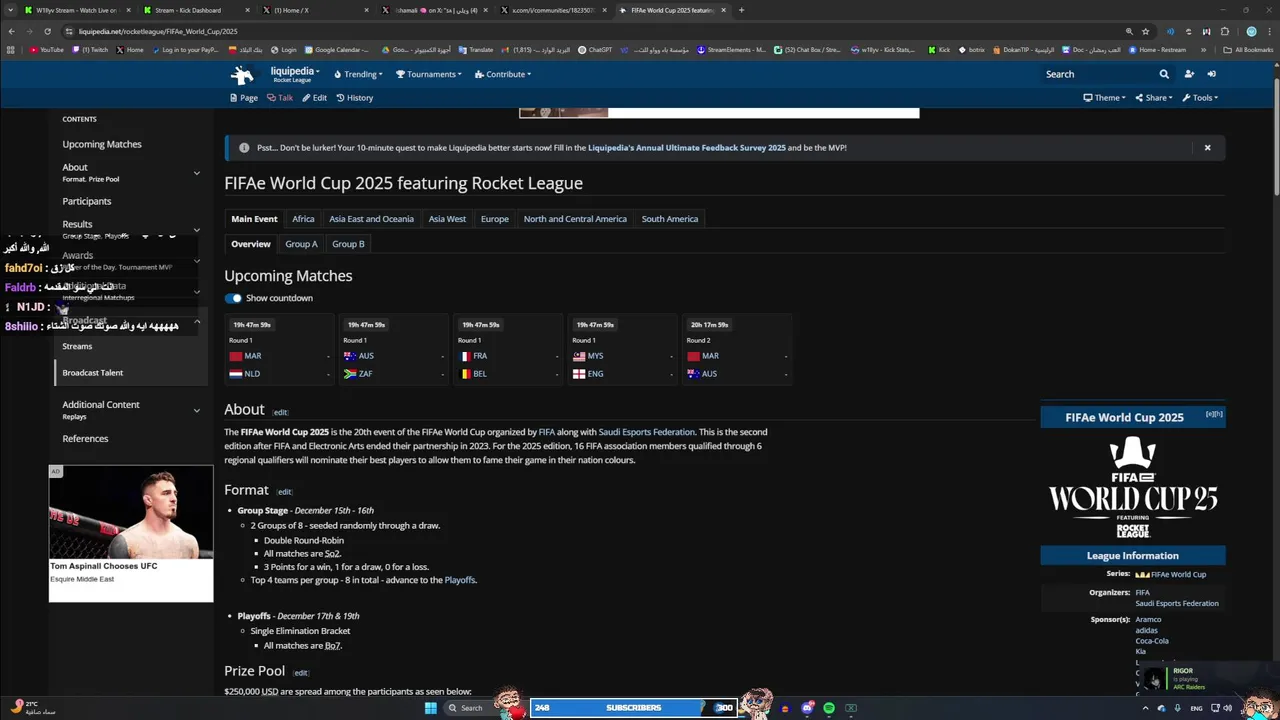Switch to North and Central America tab
This screenshot has height=720, width=1280.
pyautogui.click(x=575, y=219)
